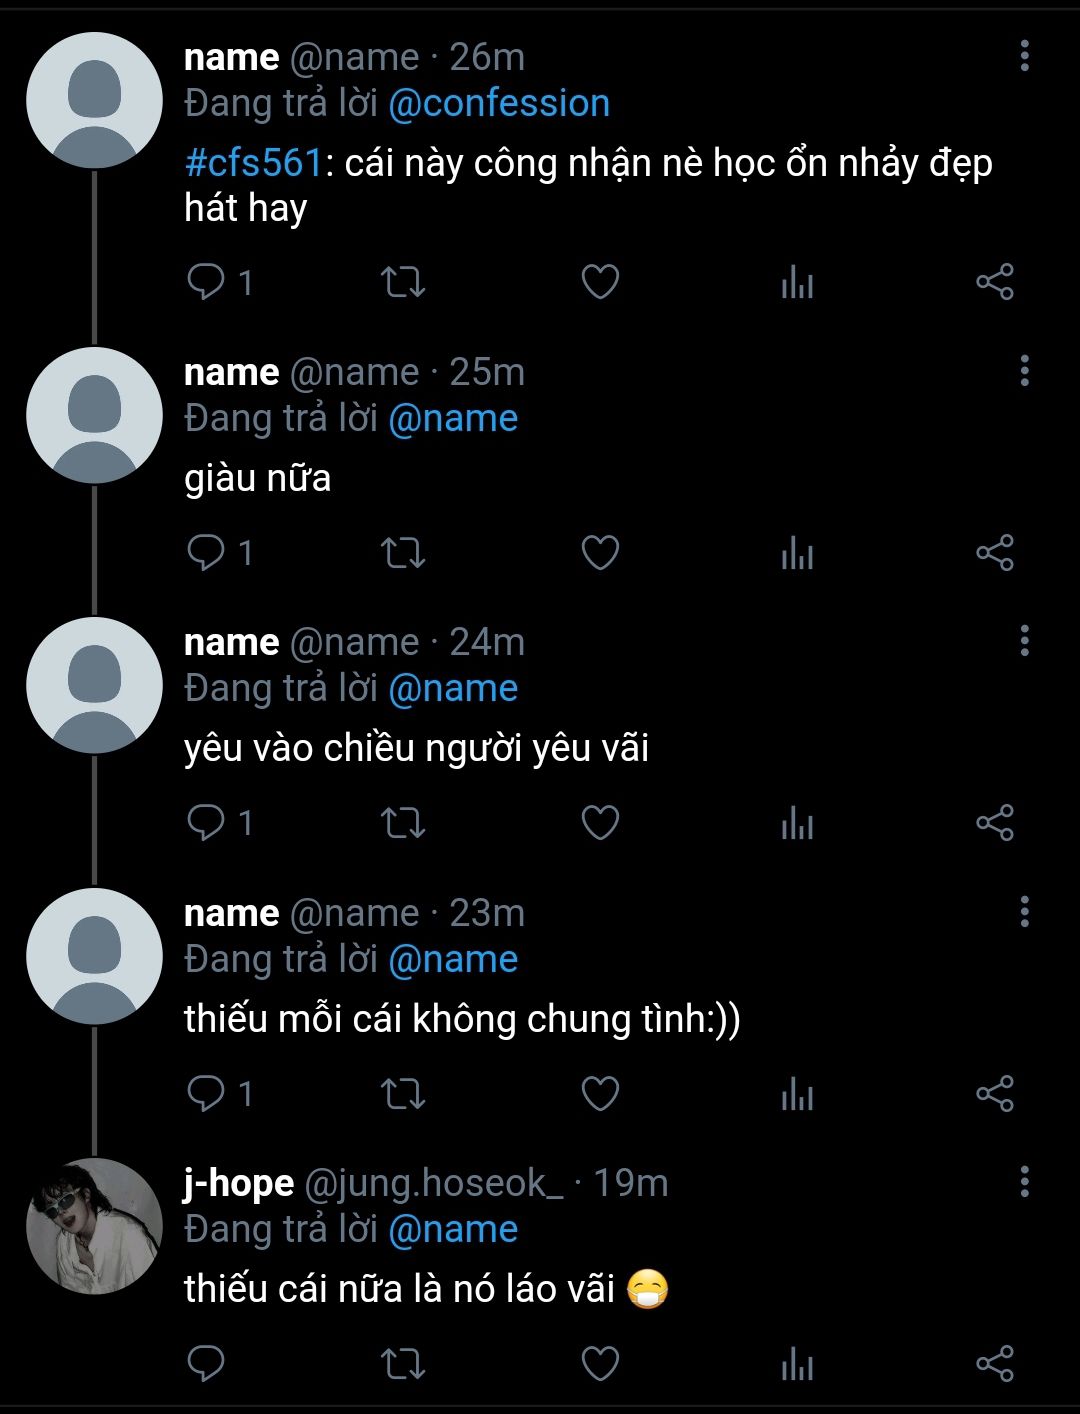1080x1414 pixels.
Task: Like the "yêu vào chiều người yêu vãi" tweet
Action: click(600, 823)
